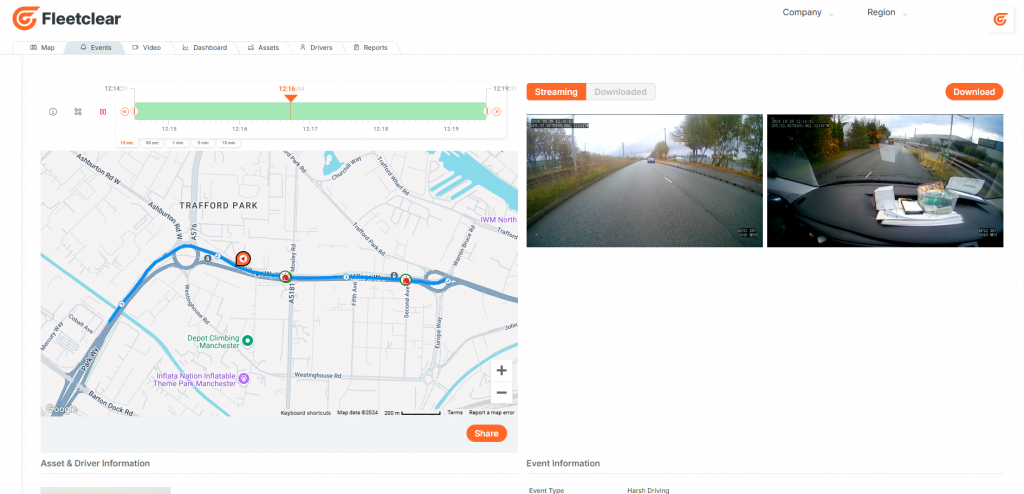This screenshot has width=1024, height=494.
Task: Select the 1 min zoom interval
Action: click(178, 142)
